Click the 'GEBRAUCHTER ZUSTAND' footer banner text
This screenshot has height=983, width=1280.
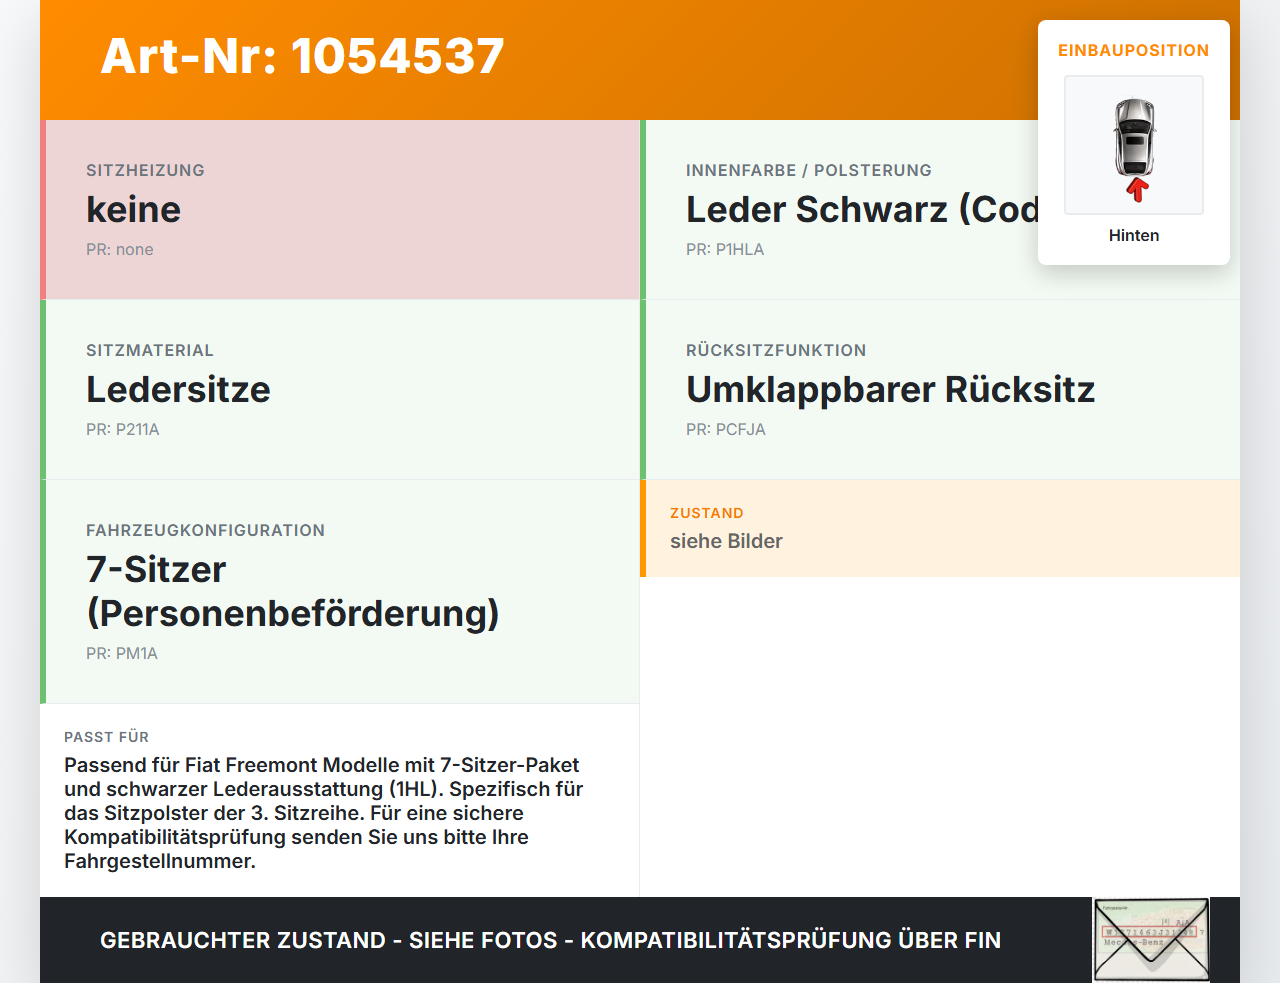[550, 940]
